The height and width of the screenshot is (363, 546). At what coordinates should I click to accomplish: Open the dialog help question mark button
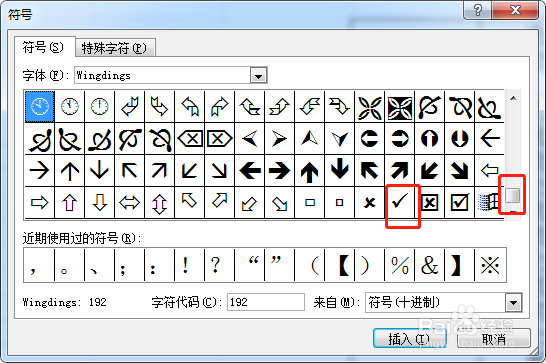(477, 10)
